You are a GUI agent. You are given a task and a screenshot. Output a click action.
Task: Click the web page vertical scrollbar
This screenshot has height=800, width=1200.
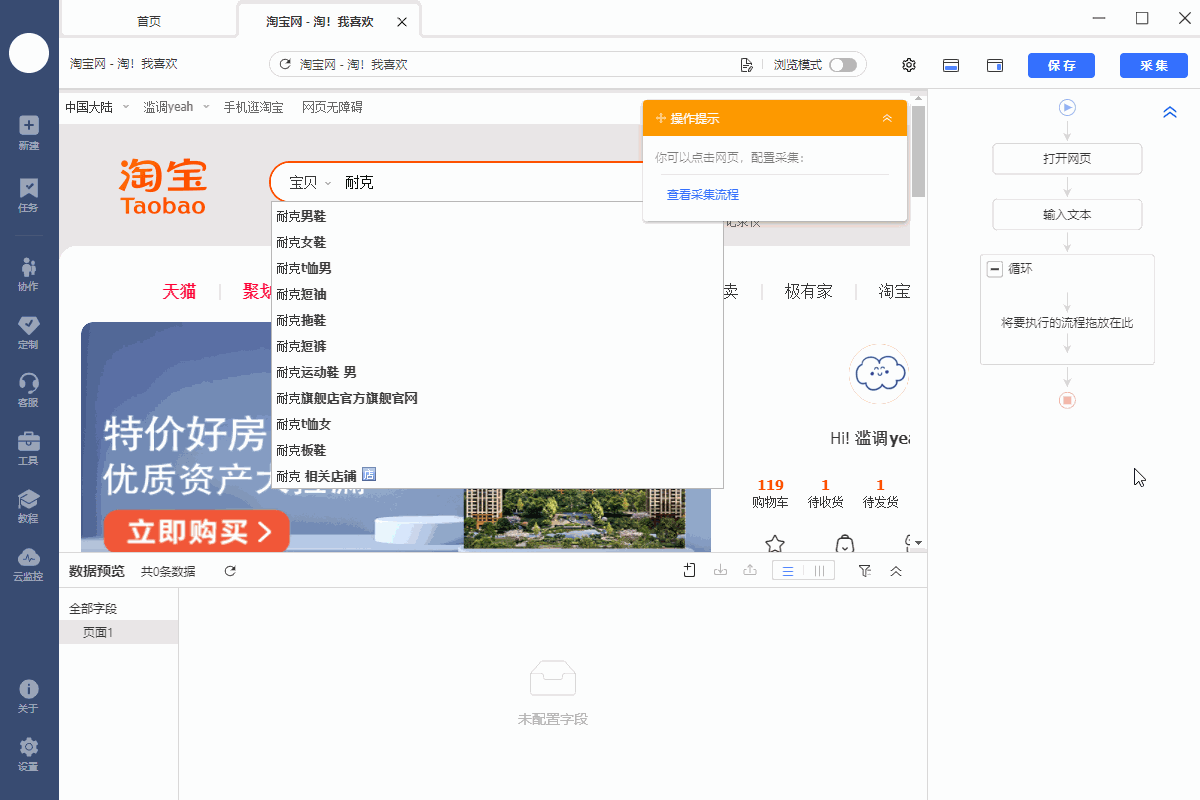coord(918,150)
